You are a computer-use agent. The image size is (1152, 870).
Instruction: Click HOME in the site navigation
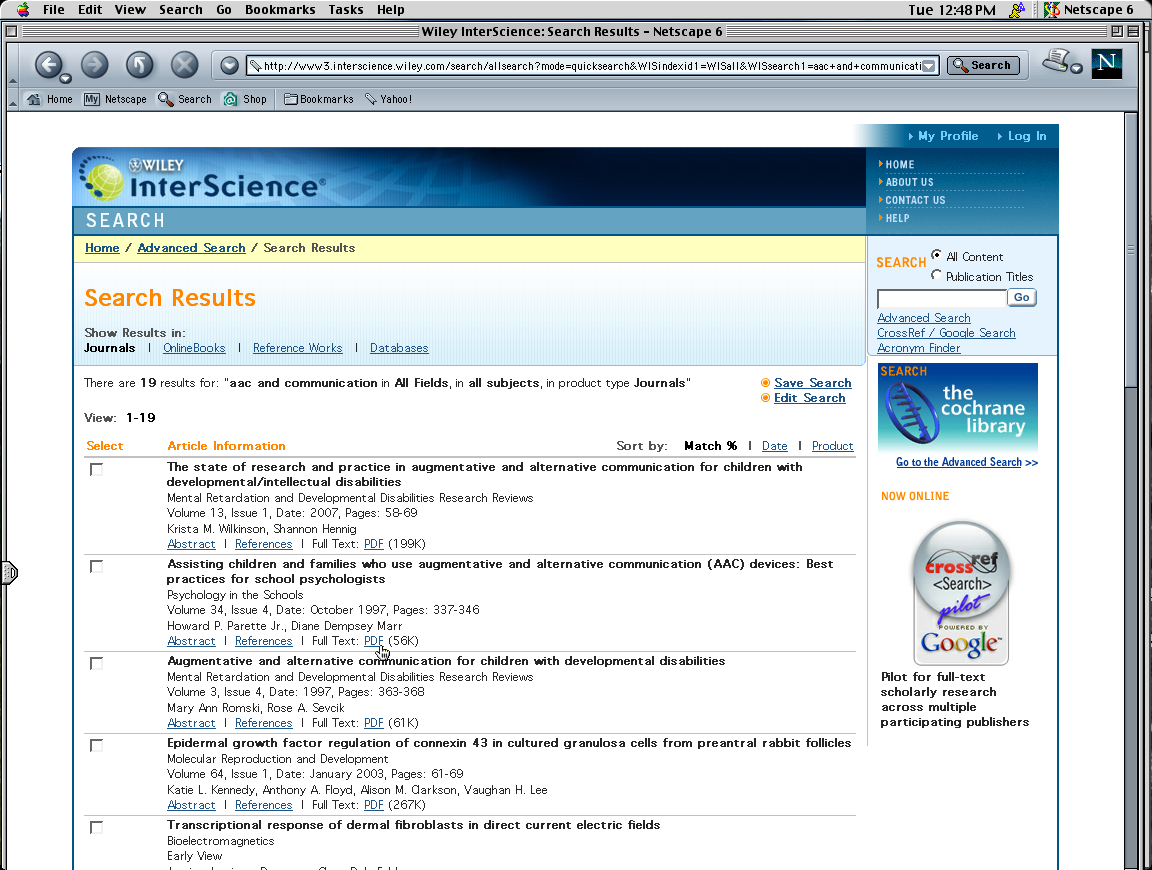[899, 165]
